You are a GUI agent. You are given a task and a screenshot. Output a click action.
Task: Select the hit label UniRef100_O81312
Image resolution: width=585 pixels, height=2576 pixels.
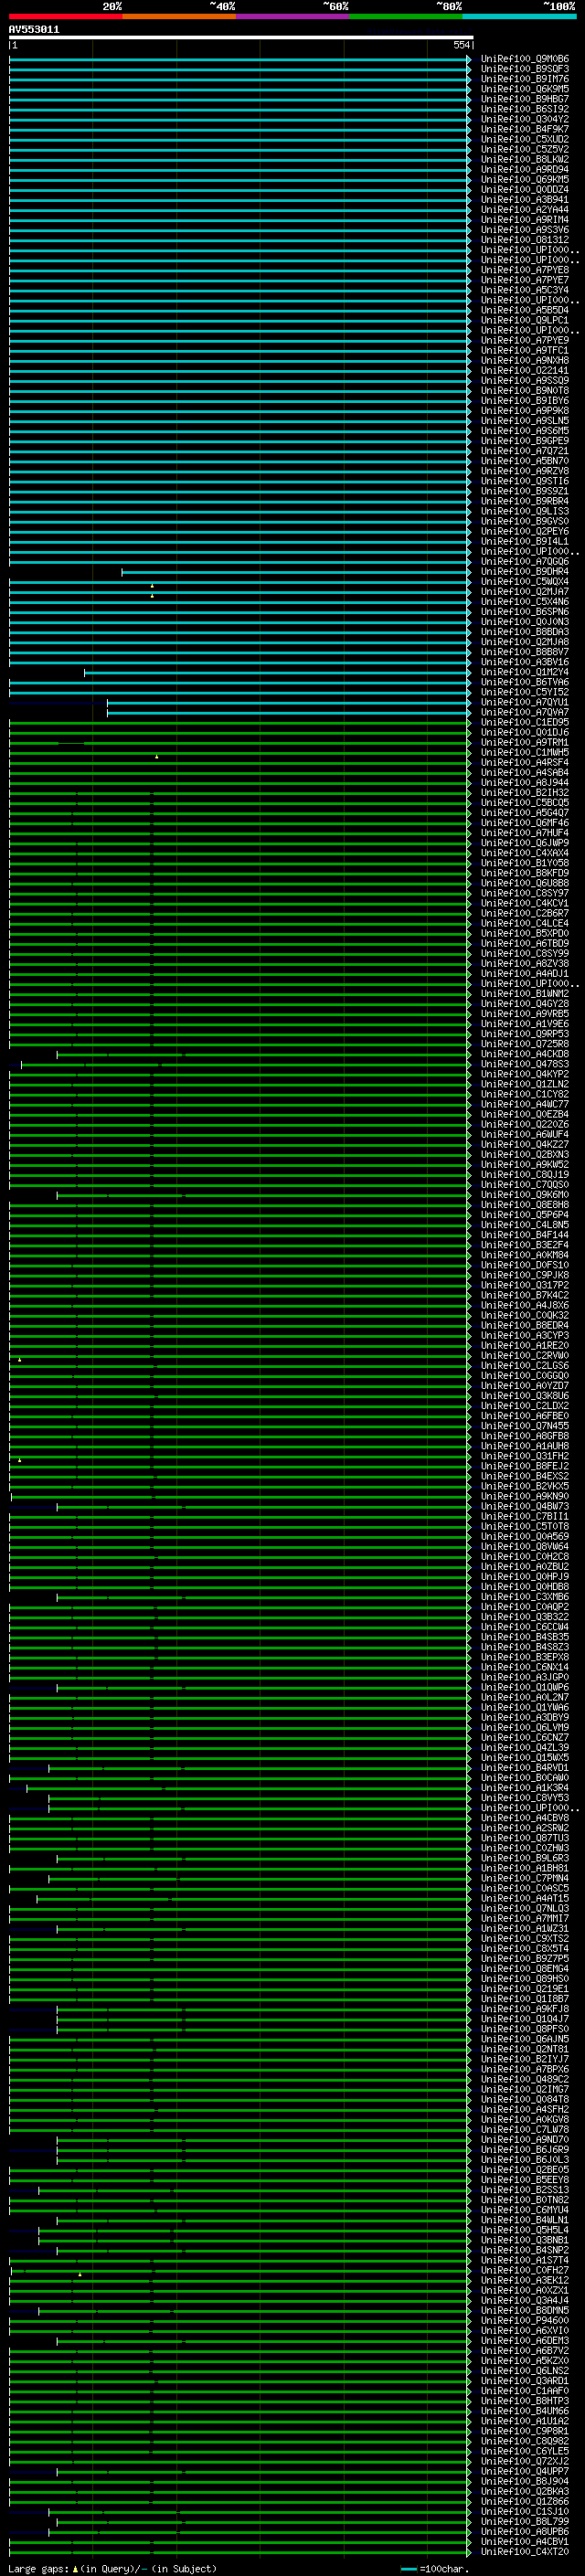(x=525, y=240)
